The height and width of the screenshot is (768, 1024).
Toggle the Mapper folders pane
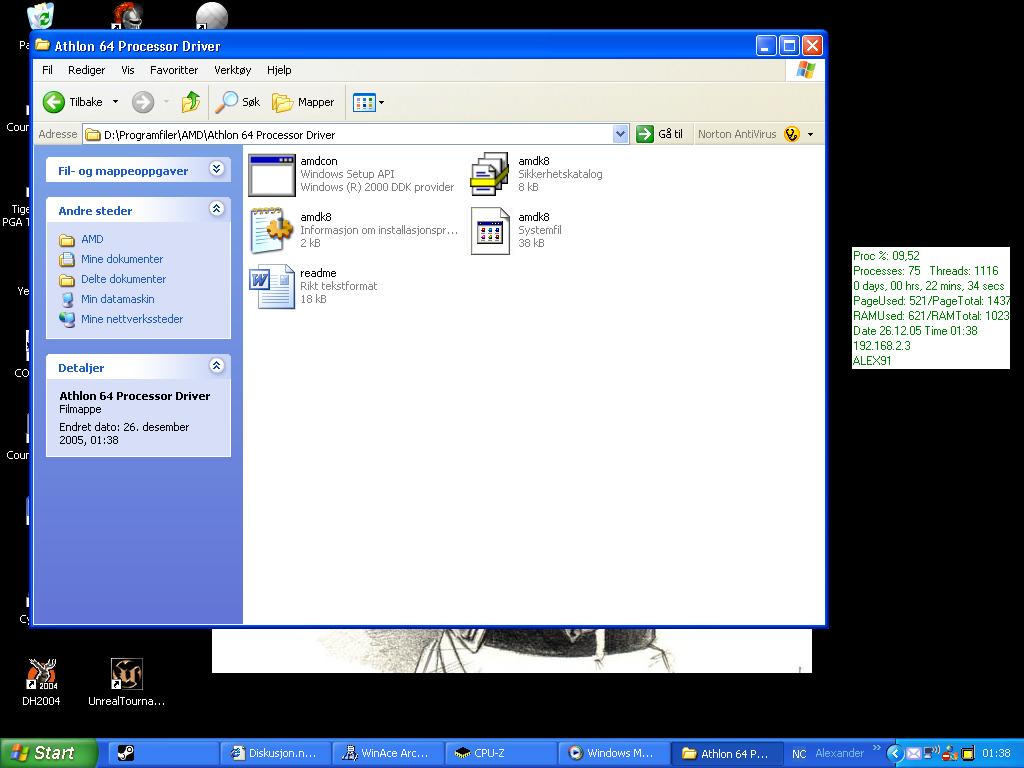pyautogui.click(x=304, y=102)
